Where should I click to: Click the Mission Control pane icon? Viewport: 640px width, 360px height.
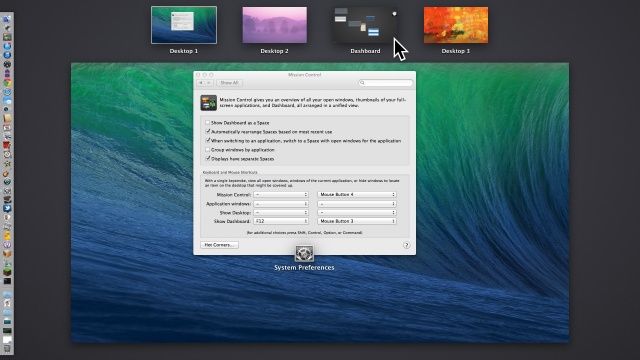pos(209,102)
